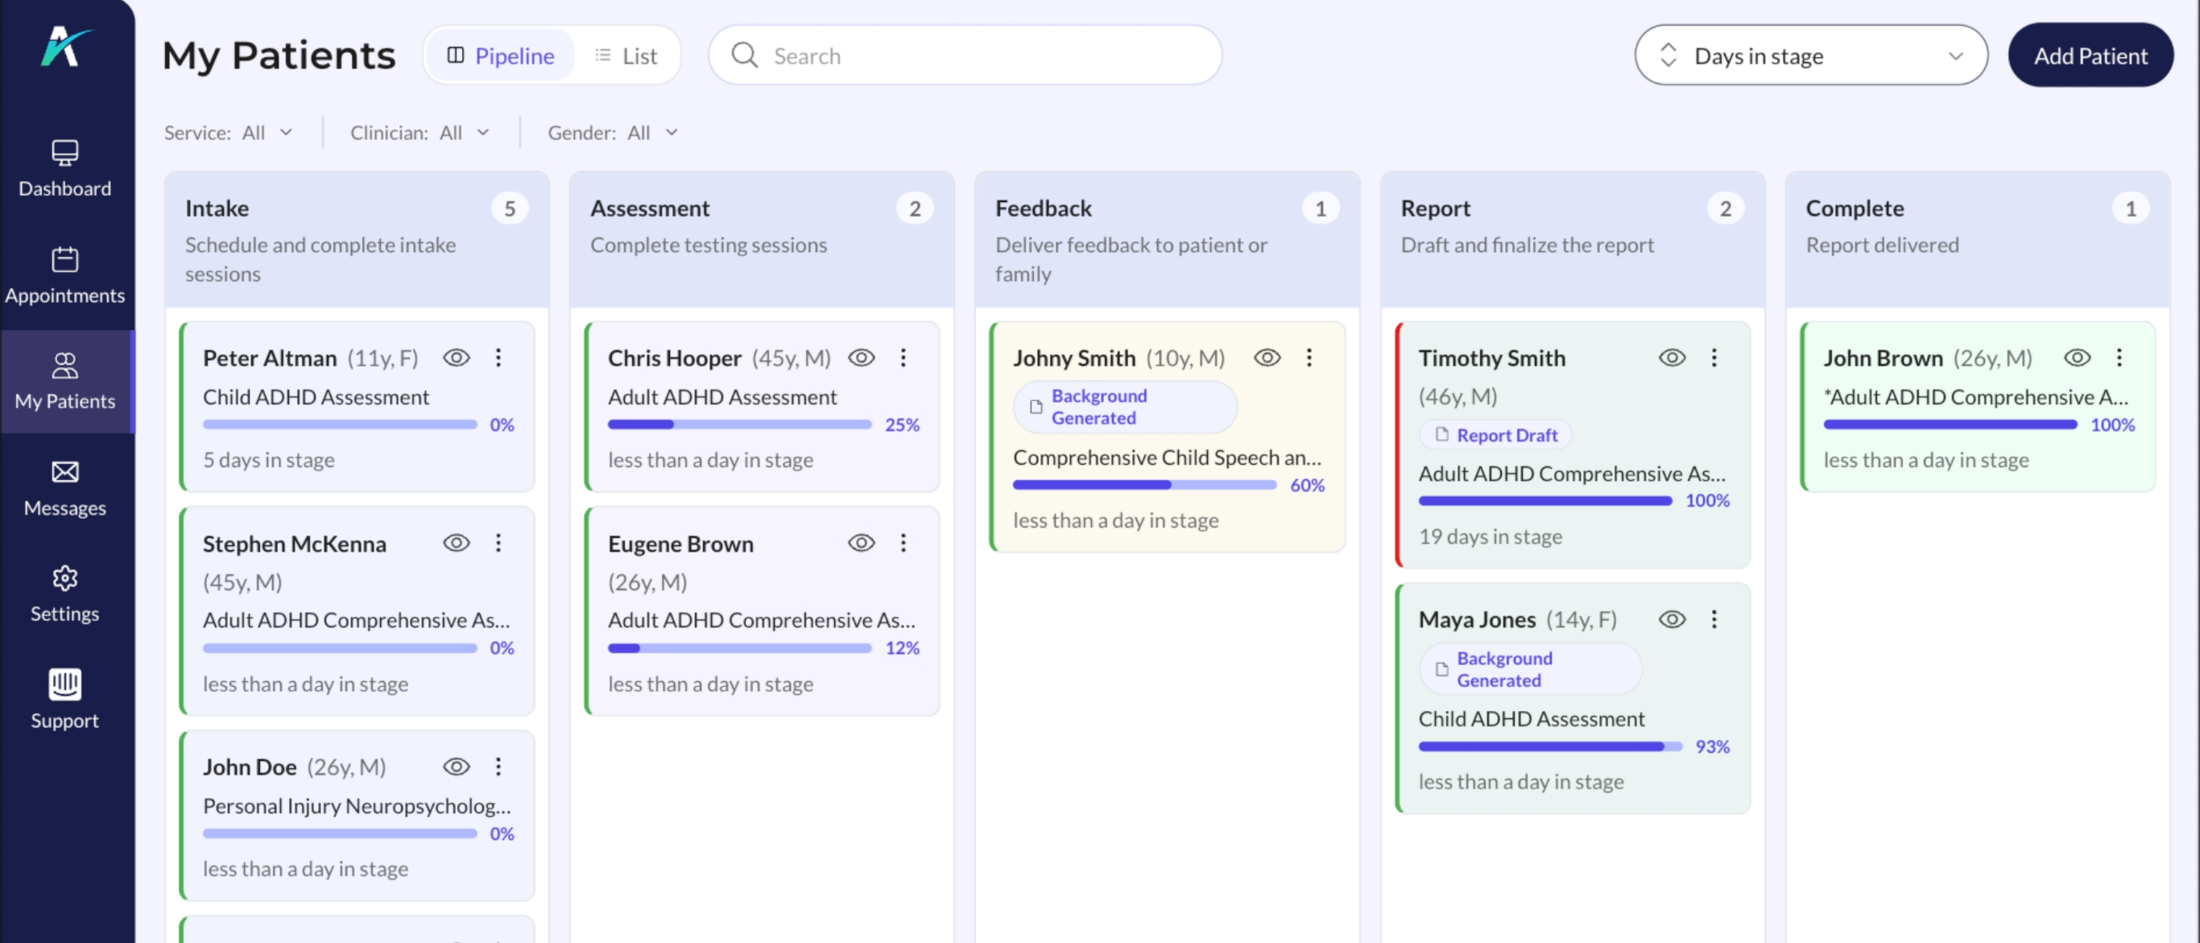Click Maya Jones's 93% progress bar
Screen dimensions: 2200x943
[x=1550, y=747]
